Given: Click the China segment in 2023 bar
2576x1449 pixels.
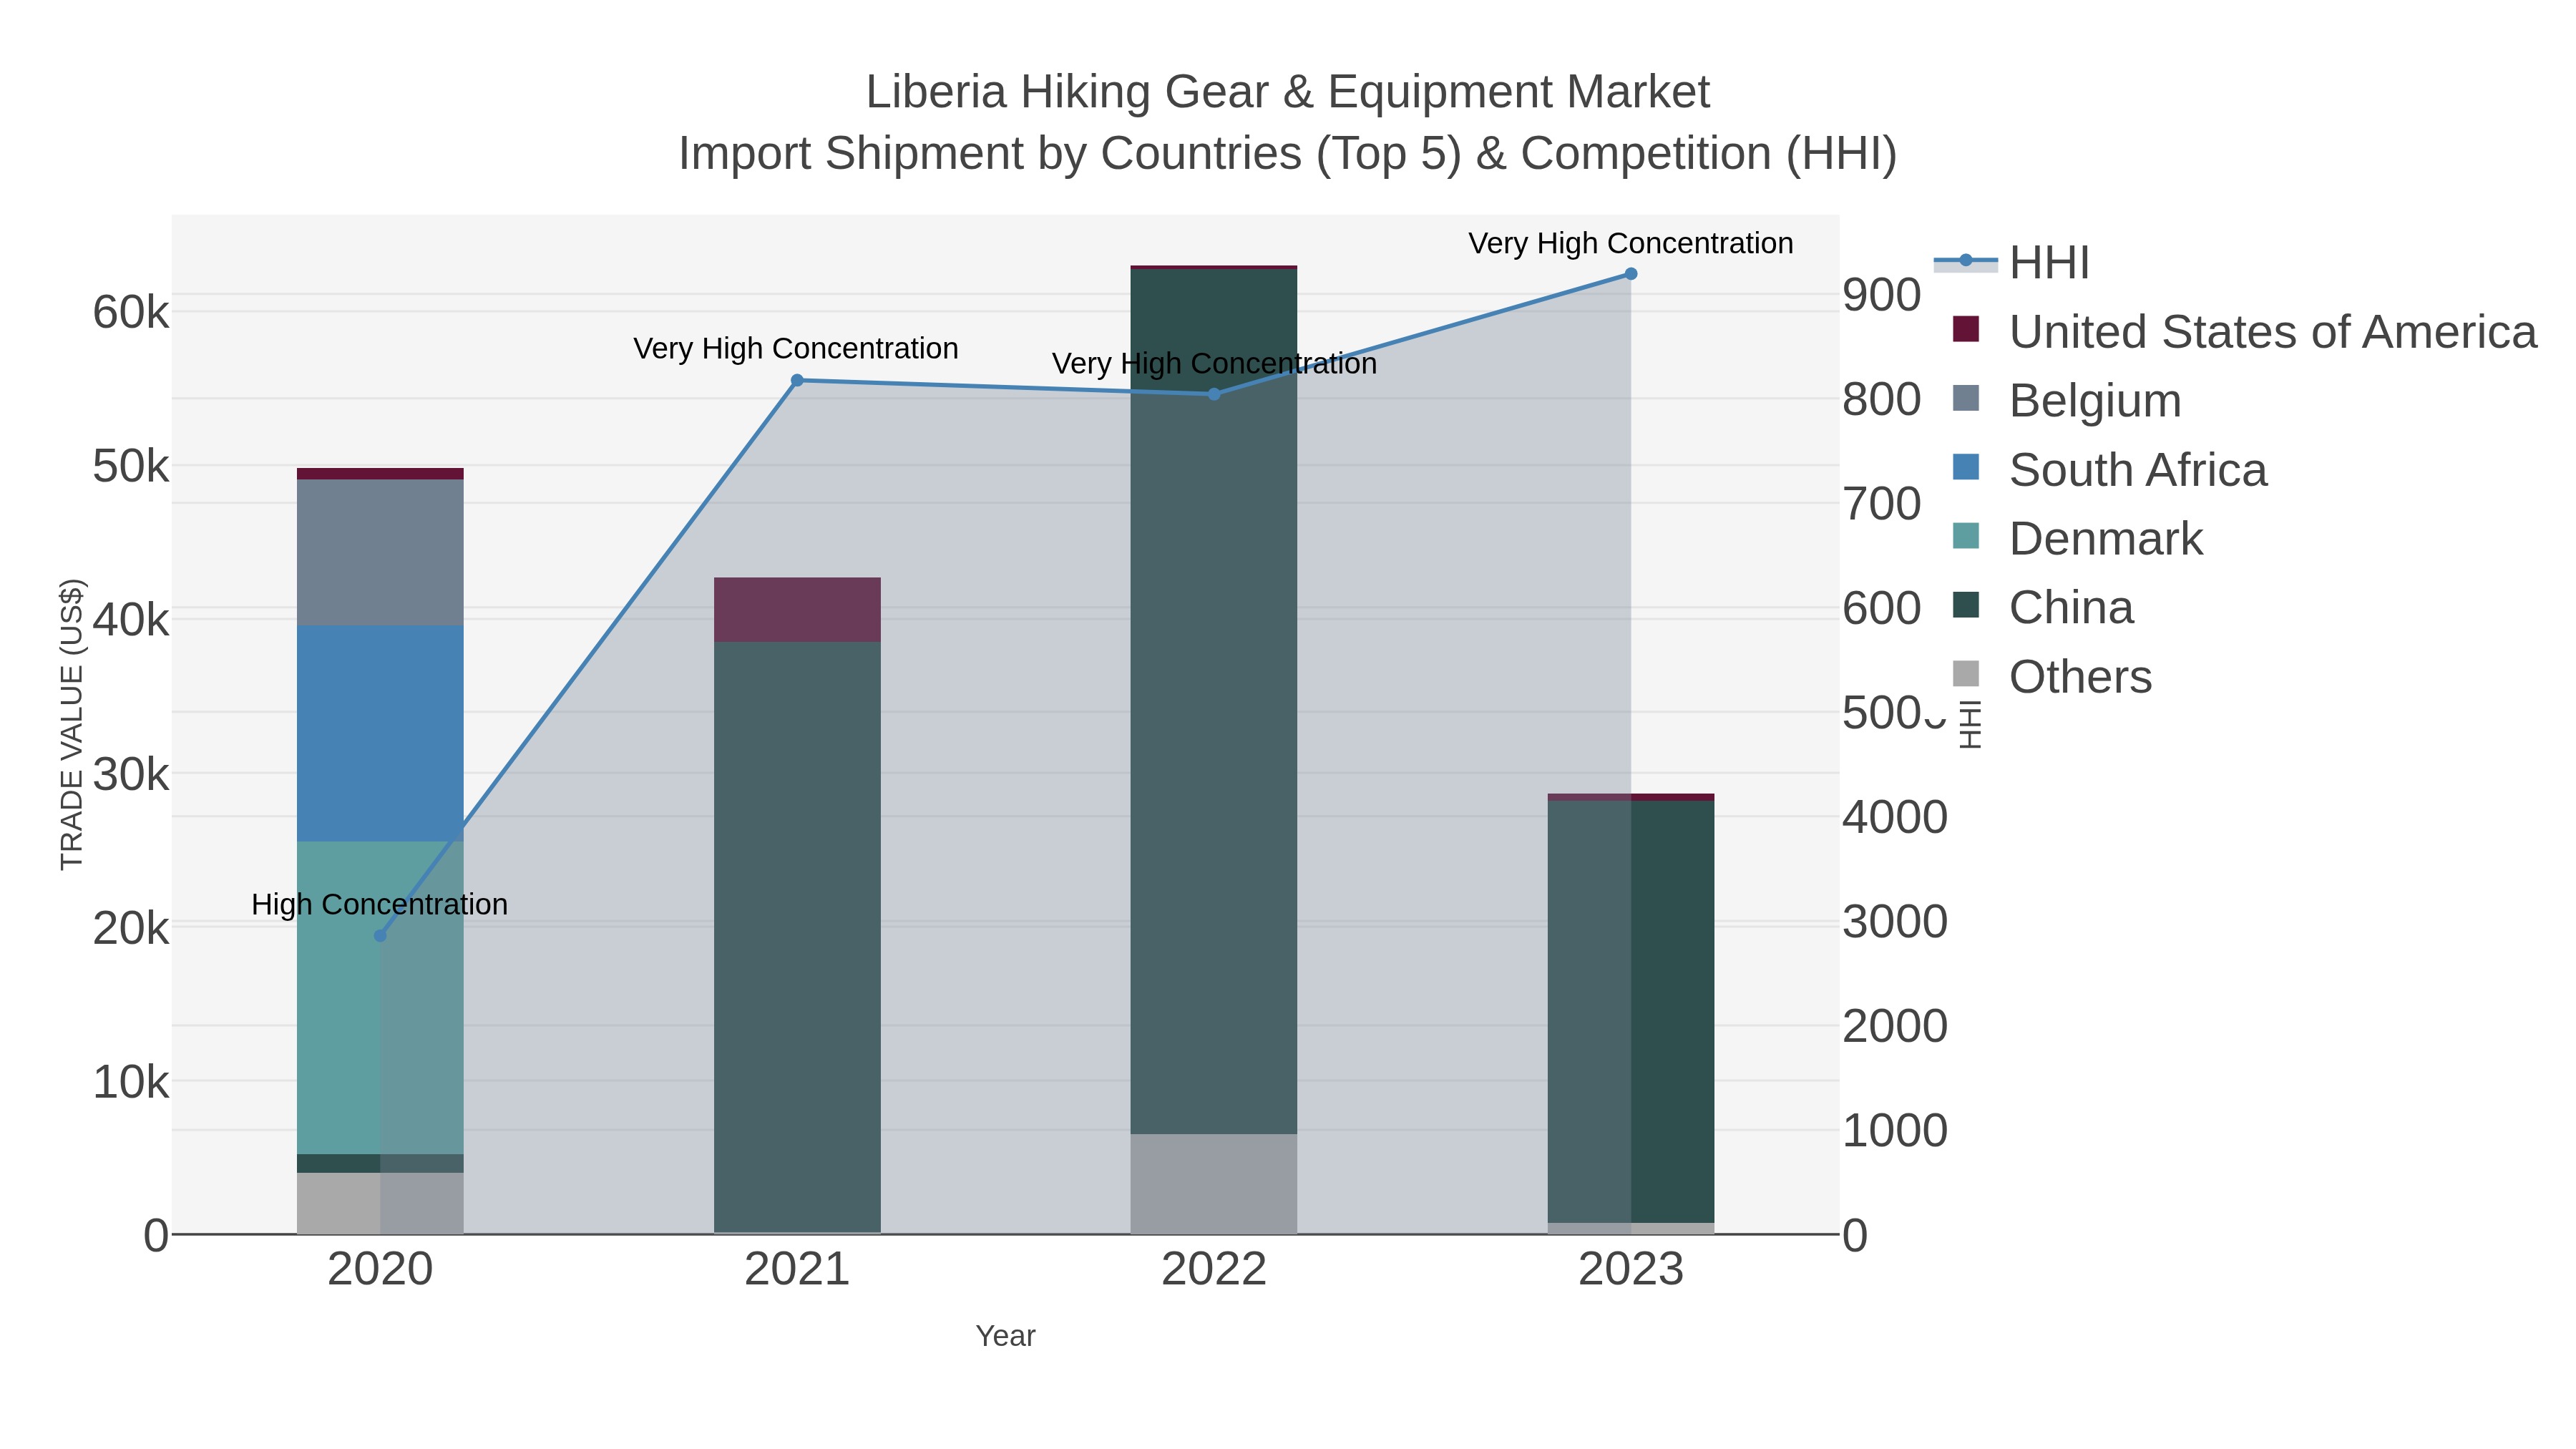Looking at the screenshot, I should (x=1631, y=1012).
